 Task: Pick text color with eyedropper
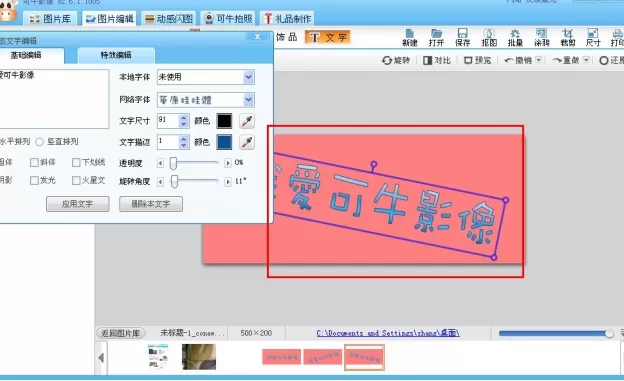point(247,121)
